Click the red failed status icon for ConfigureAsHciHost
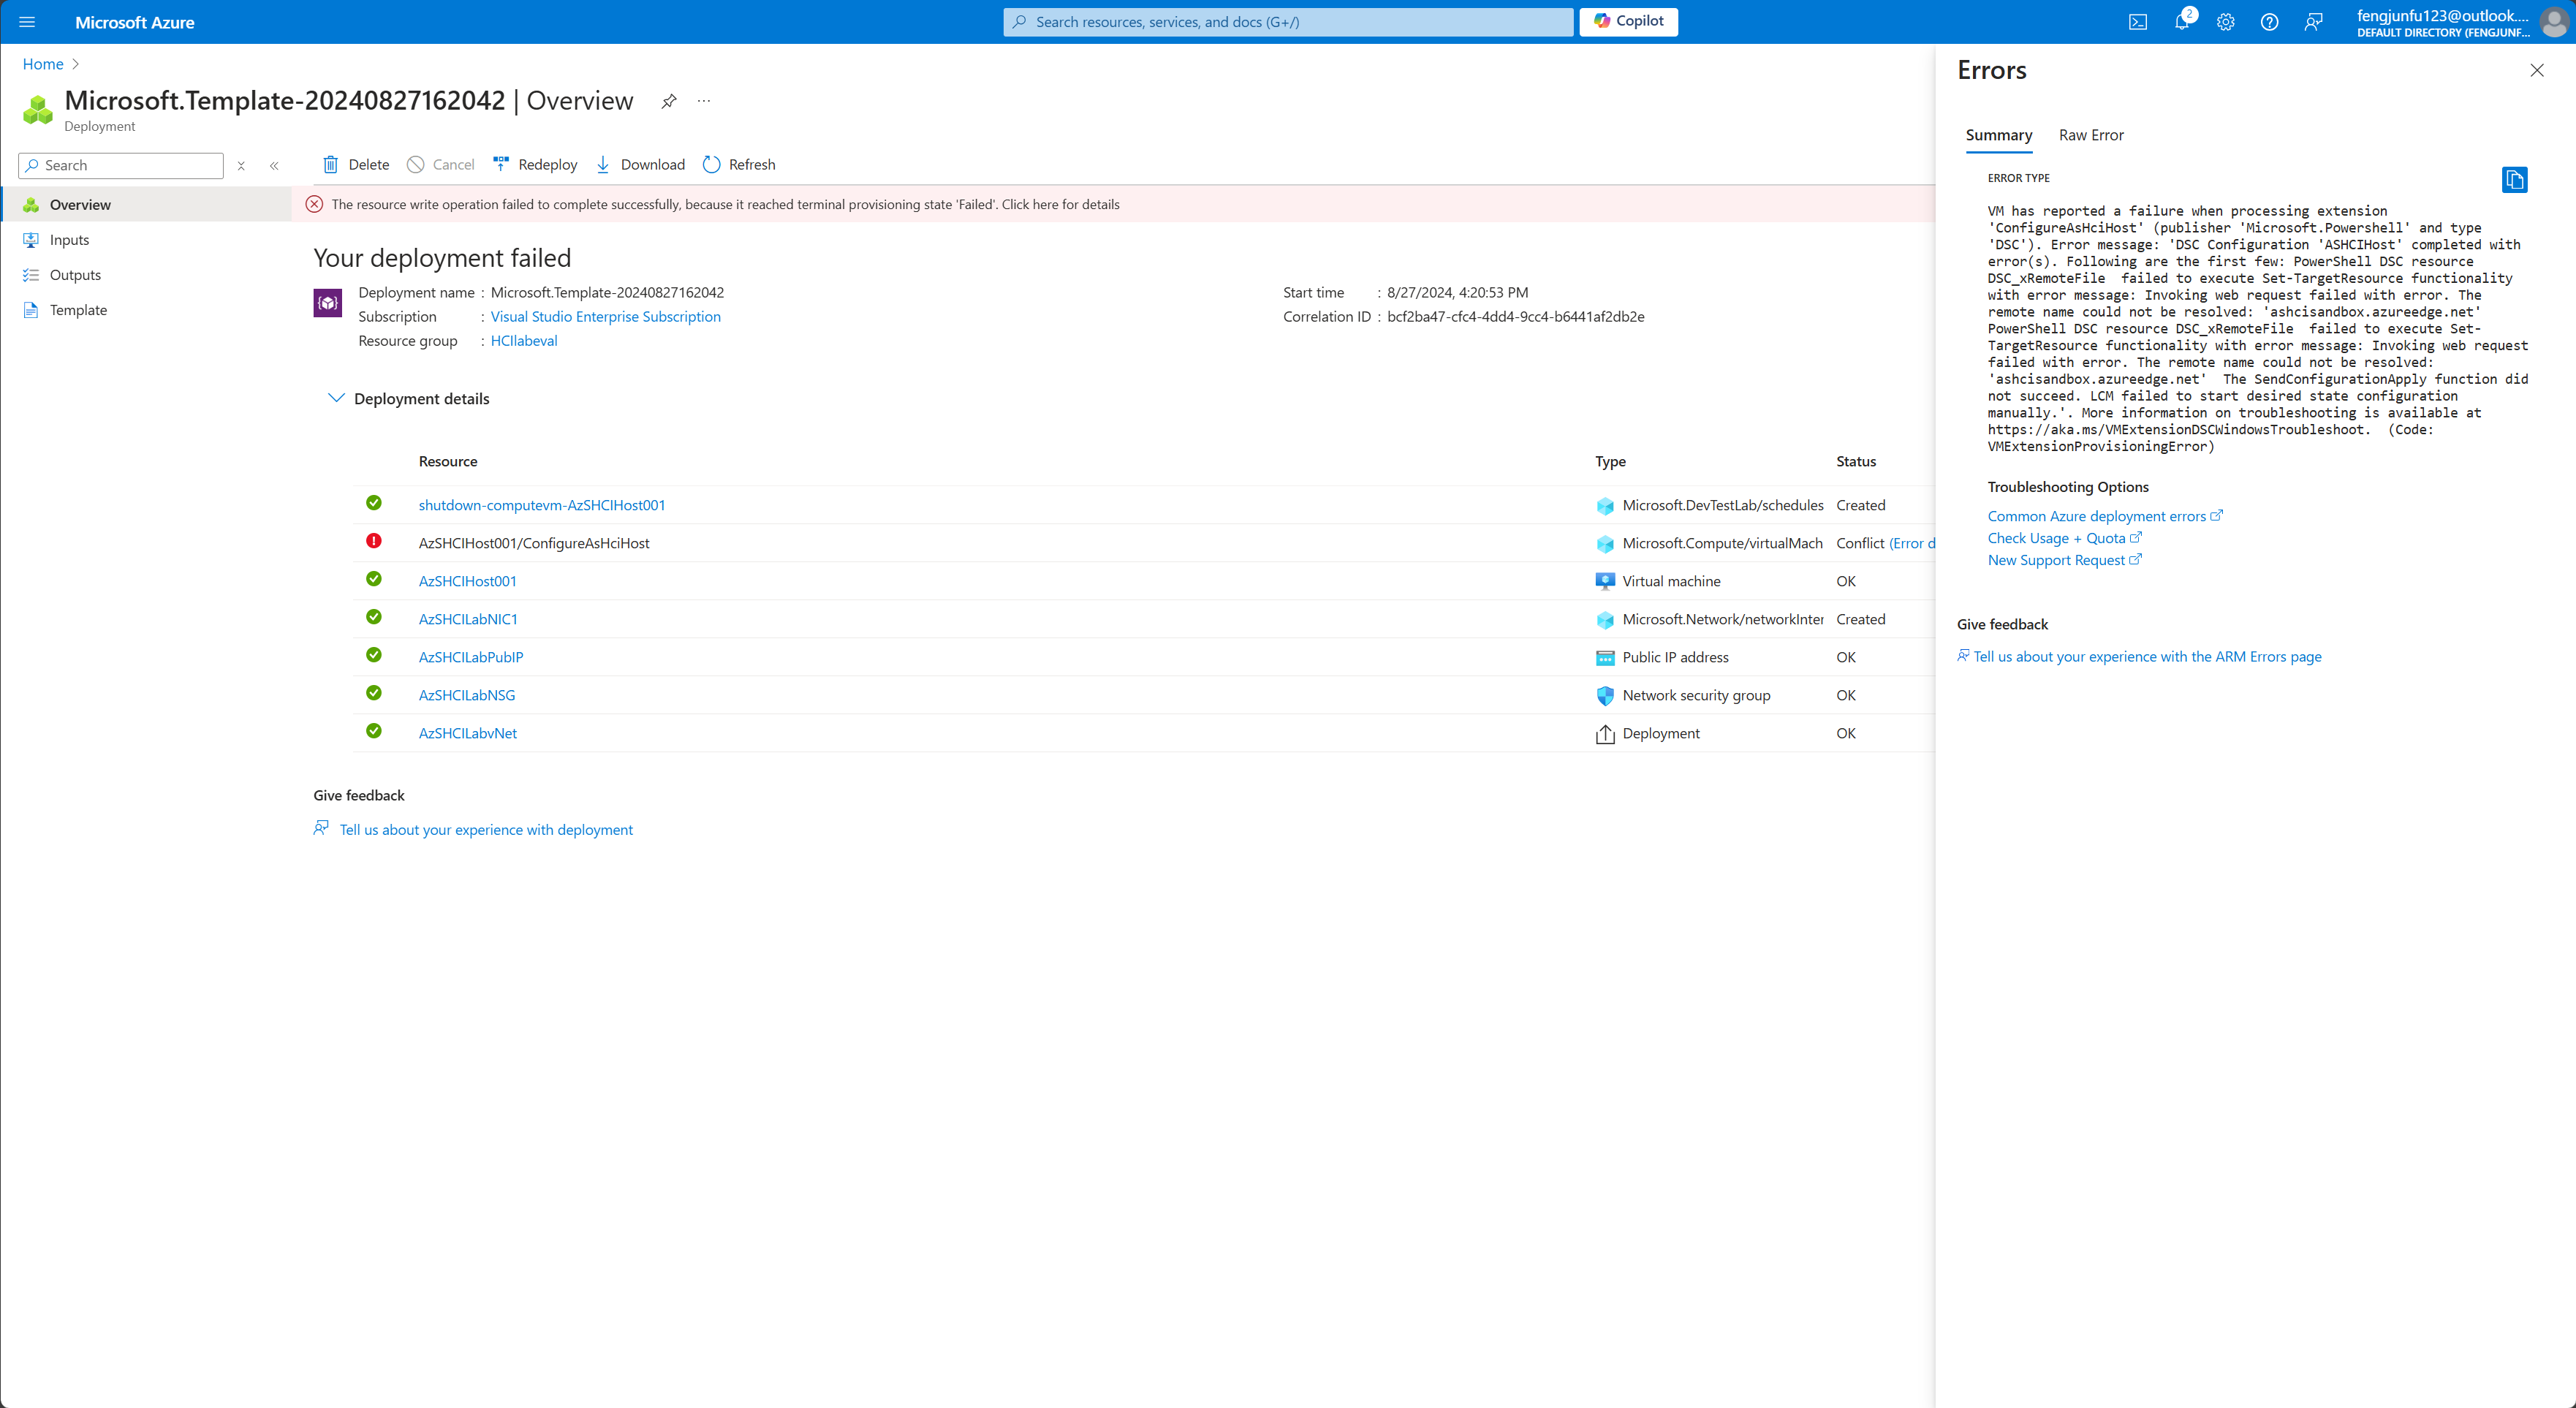2576x1408 pixels. point(374,541)
